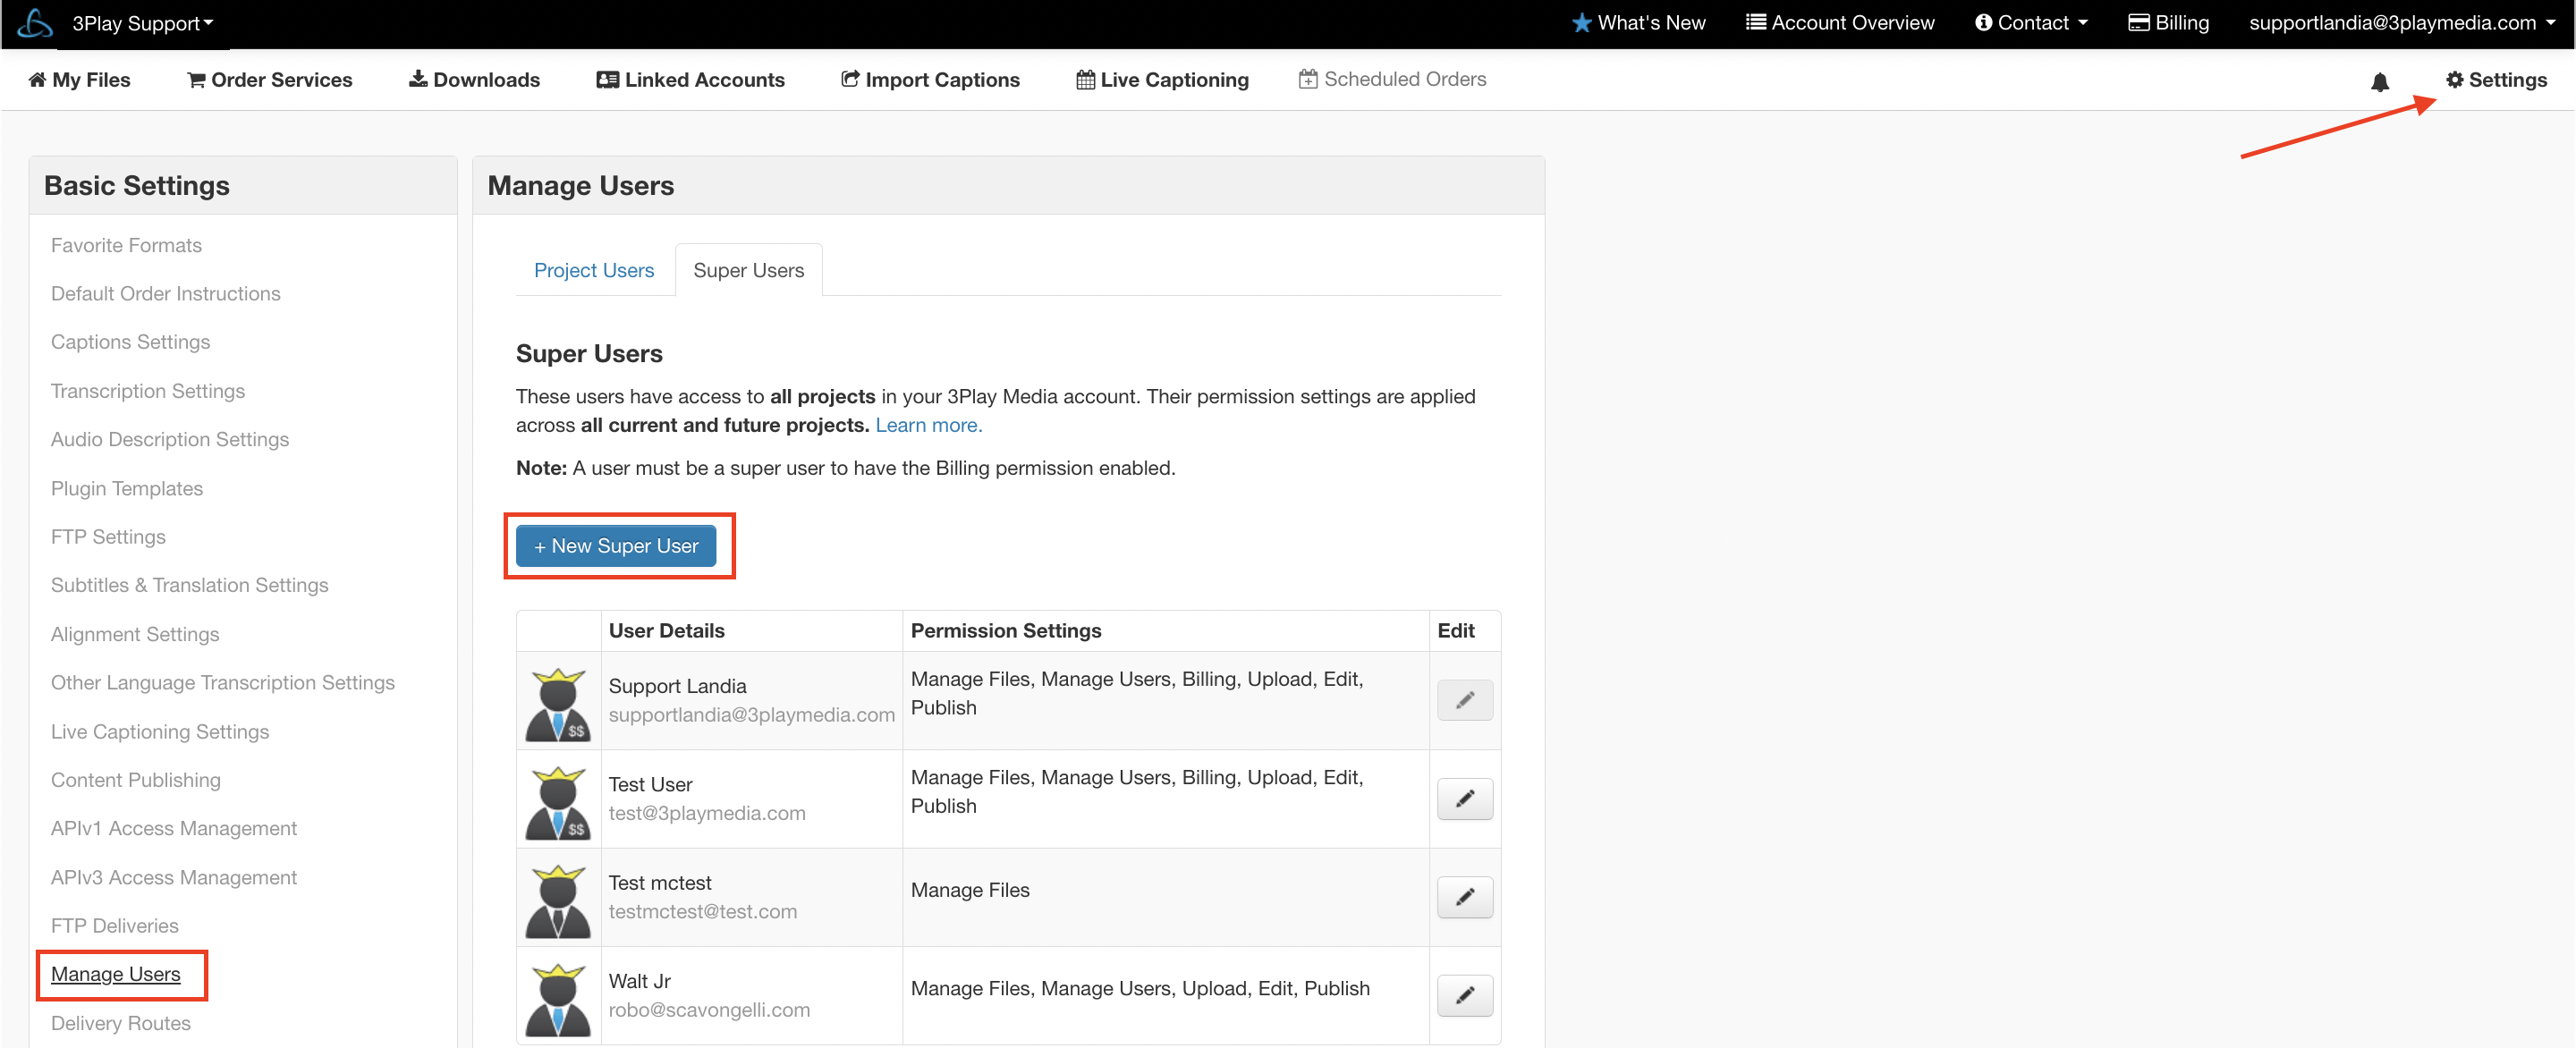Edit Test mctest with pencil icon
This screenshot has height=1048, width=2576.
tap(1464, 897)
